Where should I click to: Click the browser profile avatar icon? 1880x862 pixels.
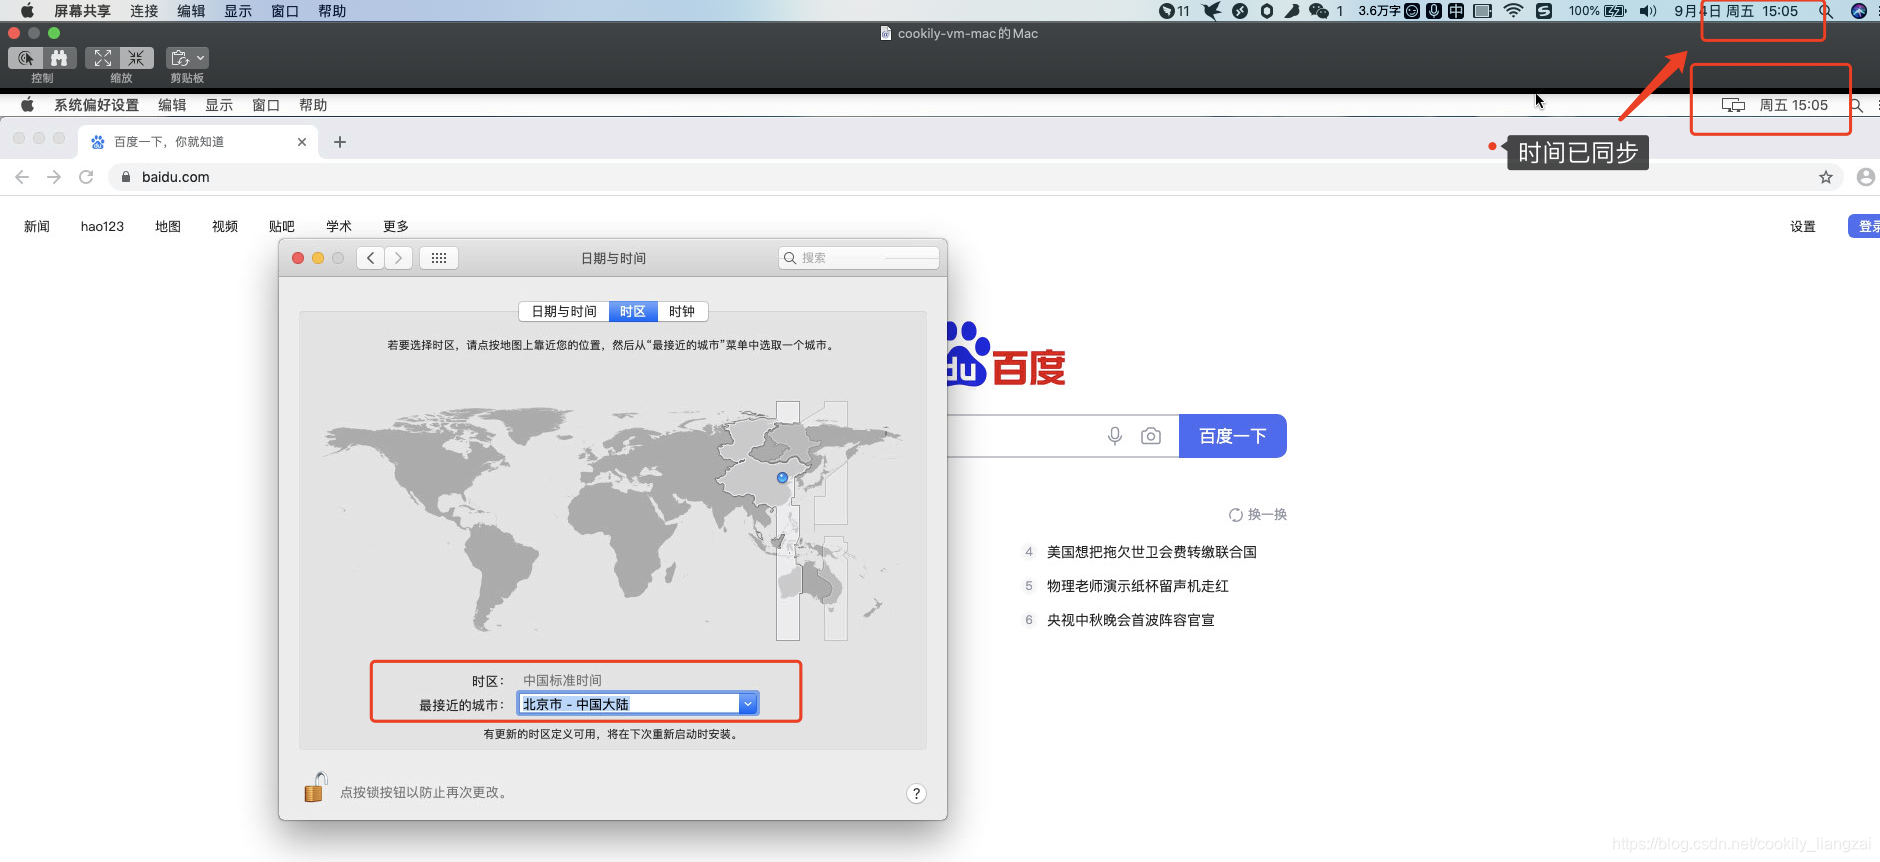tap(1866, 177)
